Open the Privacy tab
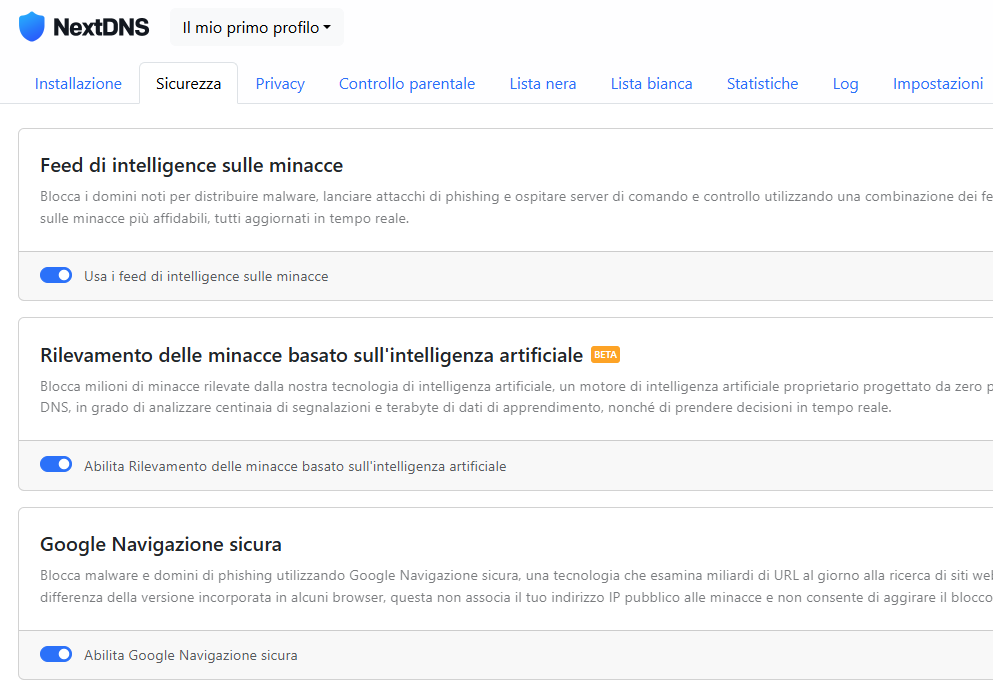 tap(280, 84)
